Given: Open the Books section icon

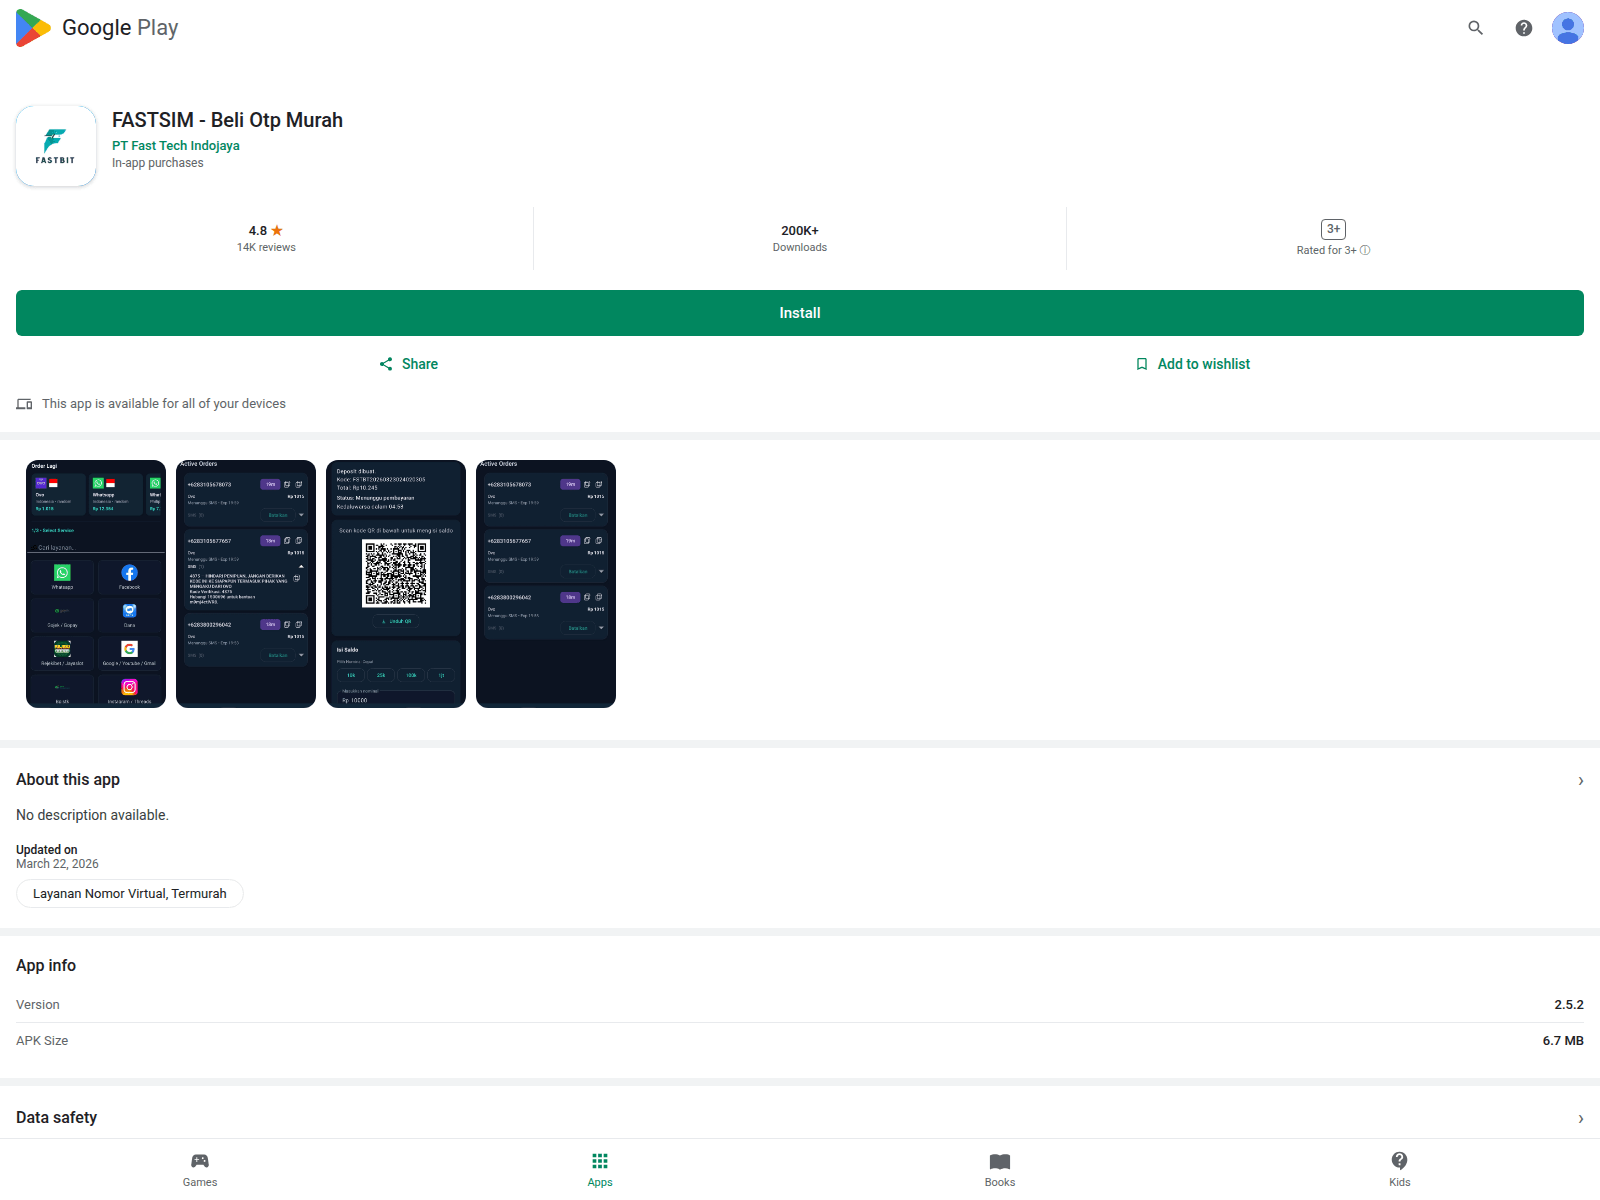Looking at the screenshot, I should click(x=999, y=1161).
